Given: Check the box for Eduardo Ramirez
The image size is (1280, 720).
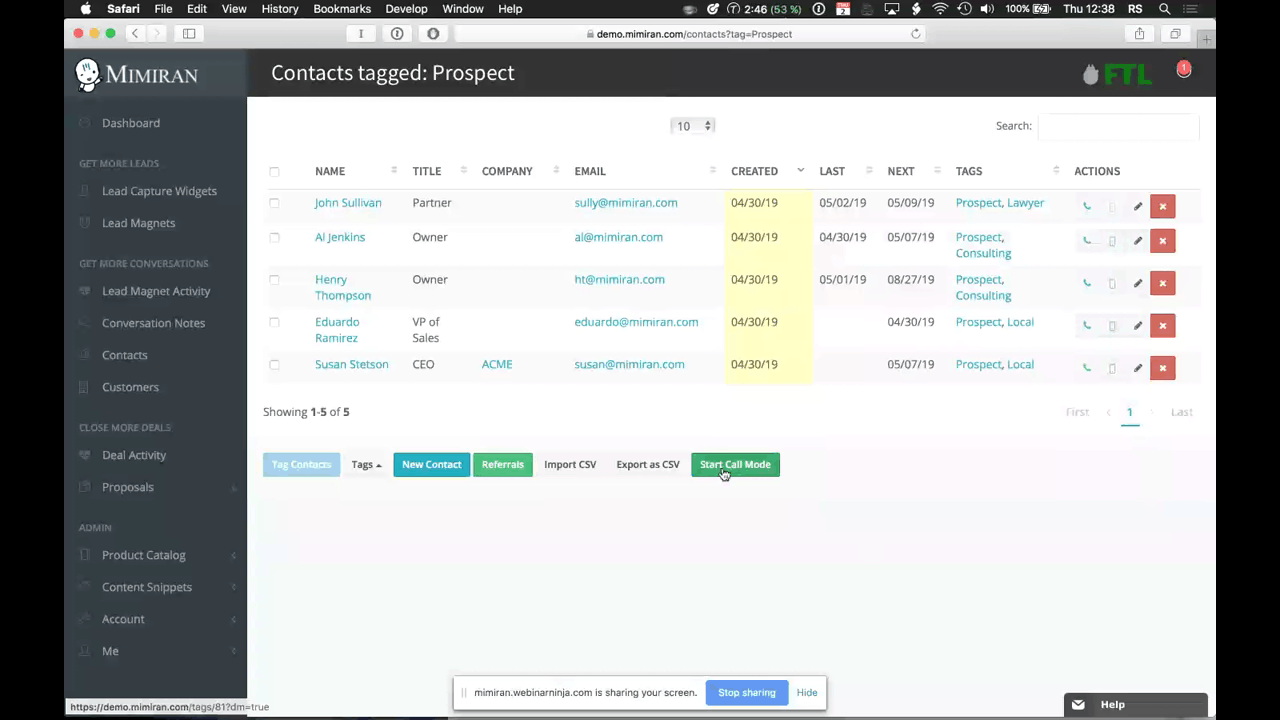Looking at the screenshot, I should (274, 322).
